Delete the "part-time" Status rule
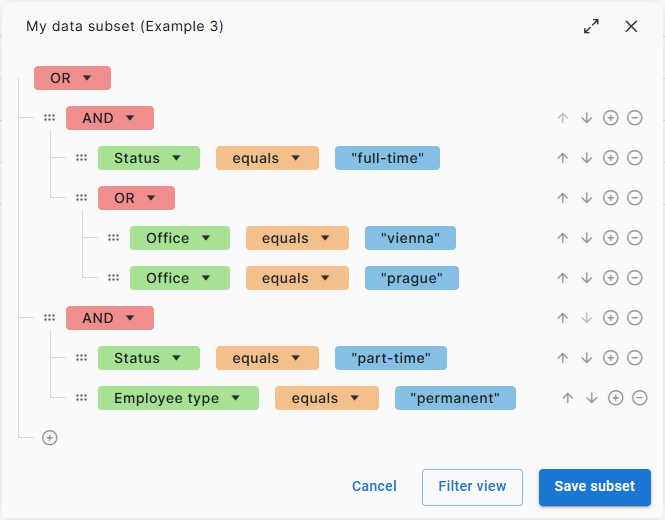 634,358
